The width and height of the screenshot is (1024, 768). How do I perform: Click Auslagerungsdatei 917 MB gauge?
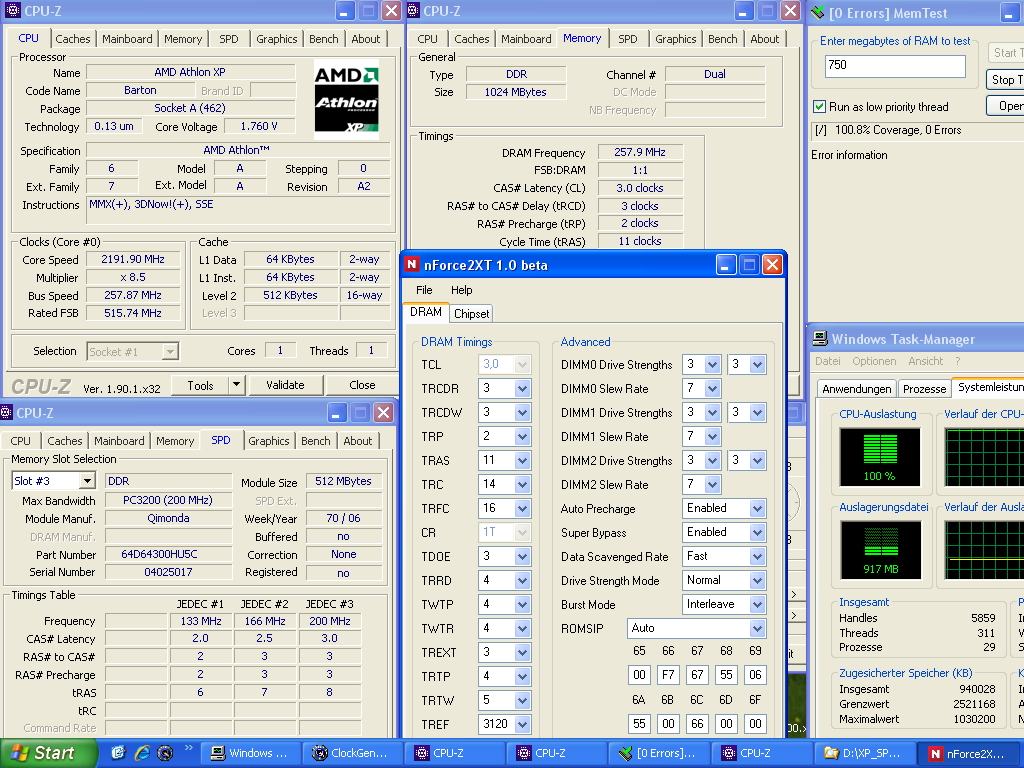click(880, 550)
